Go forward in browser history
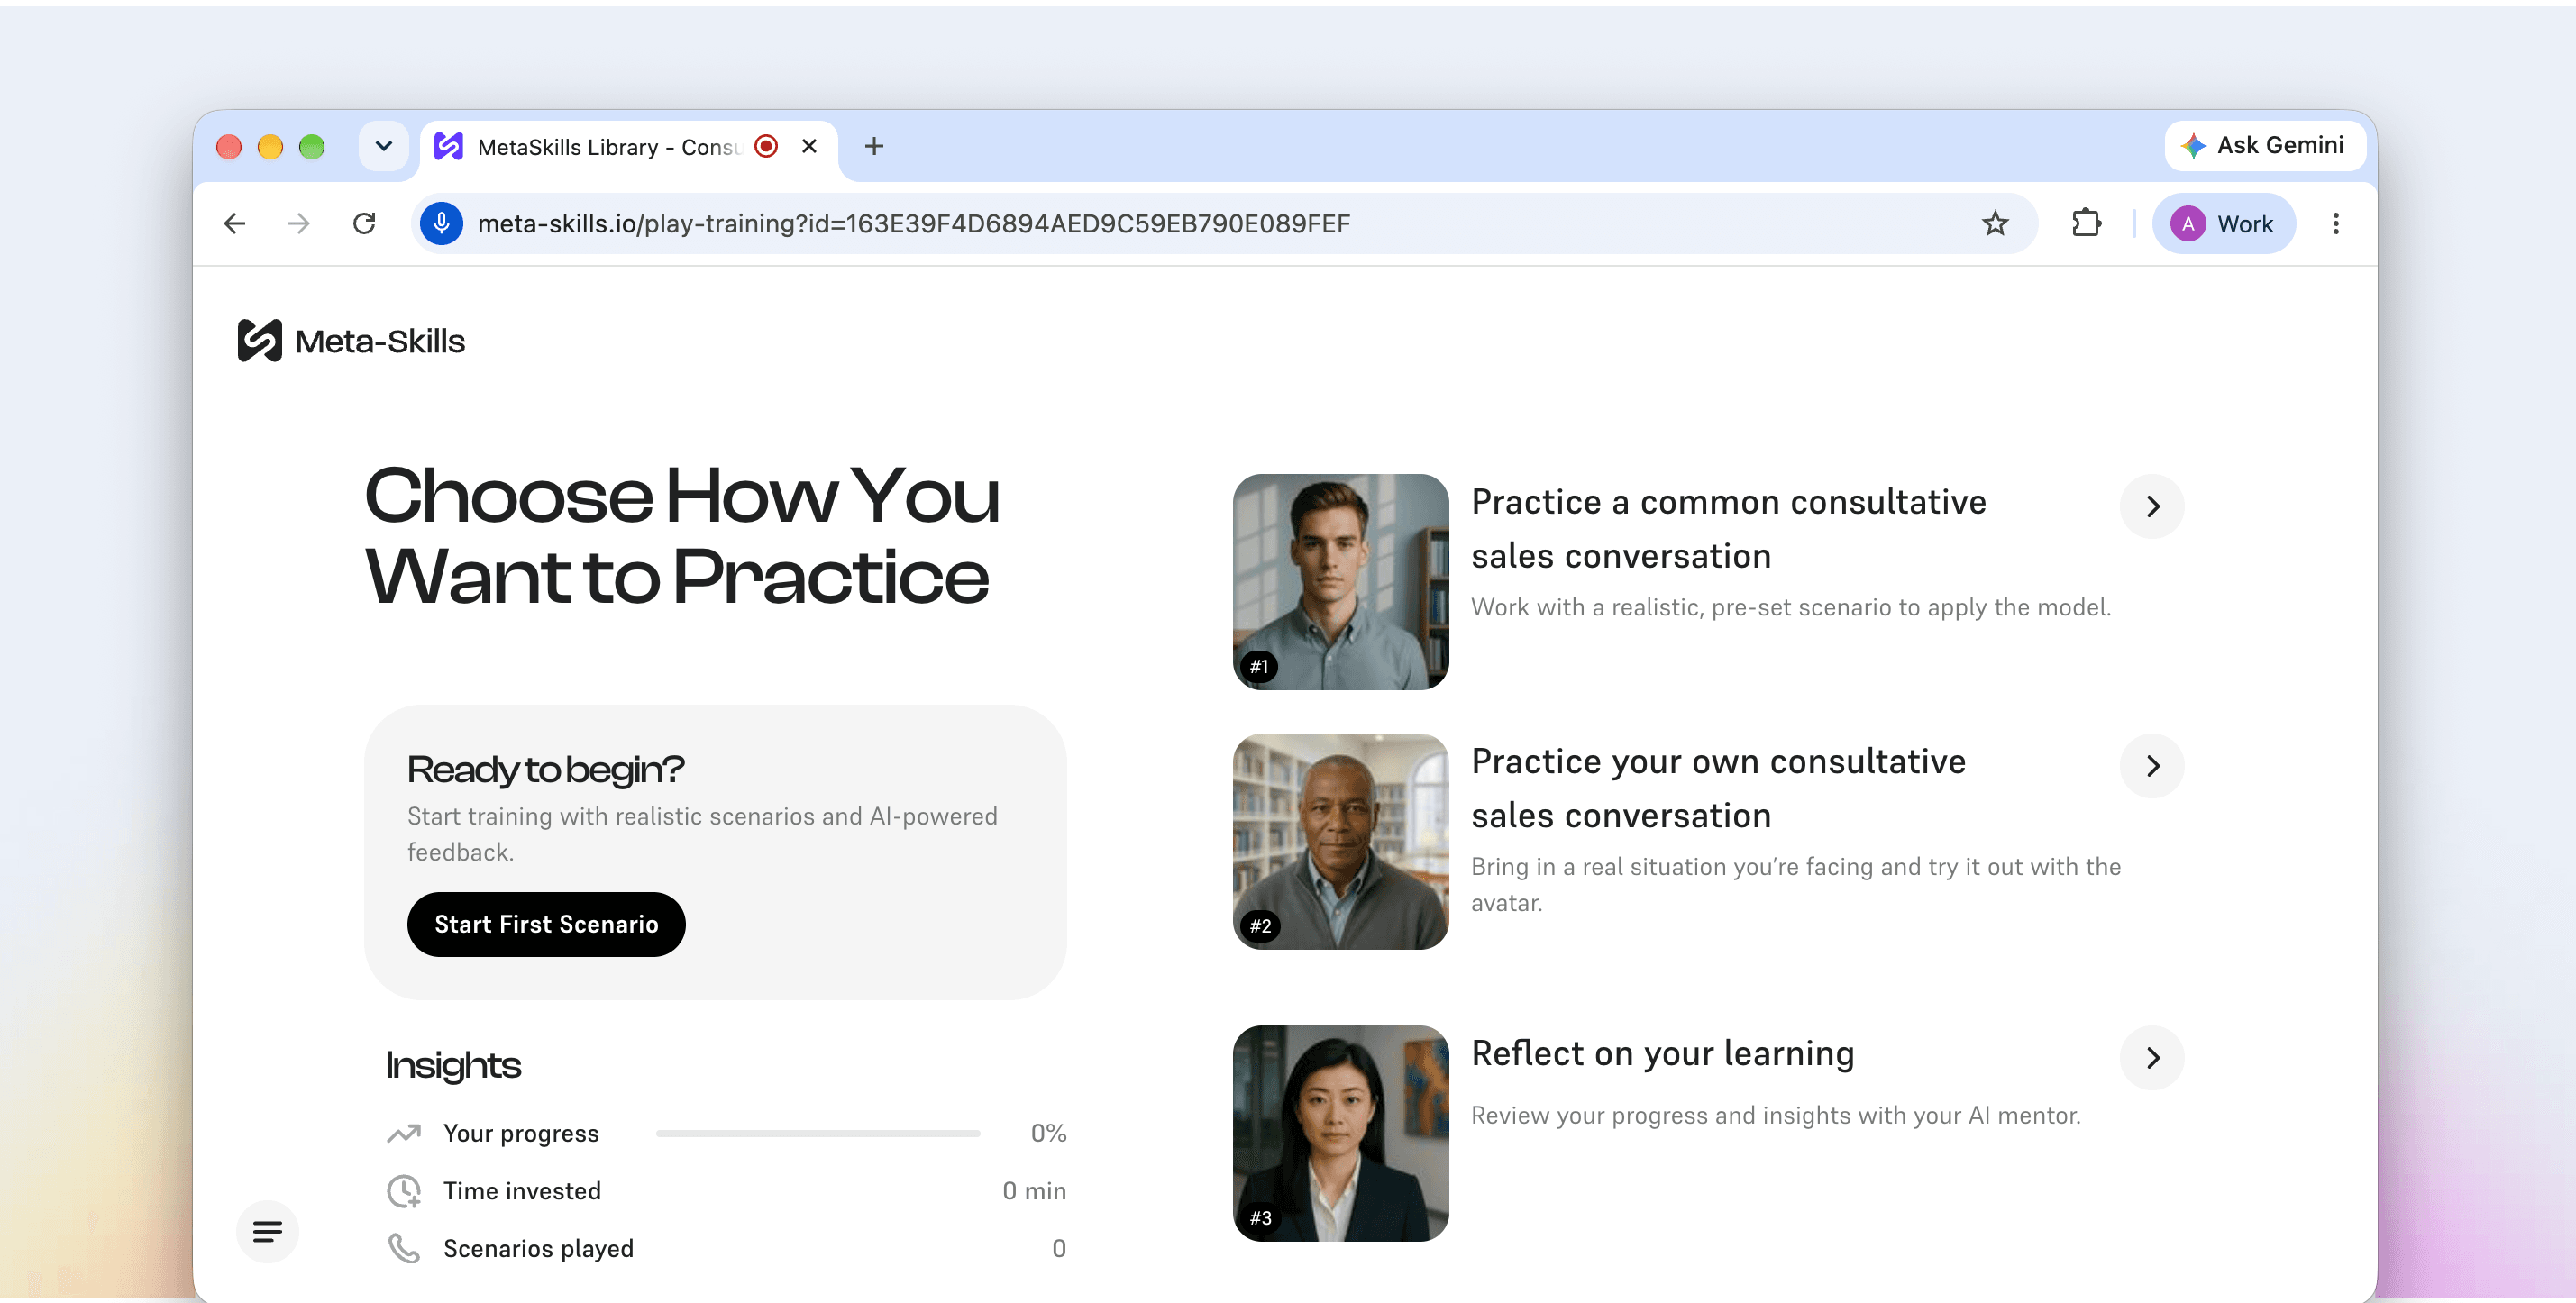 [299, 223]
